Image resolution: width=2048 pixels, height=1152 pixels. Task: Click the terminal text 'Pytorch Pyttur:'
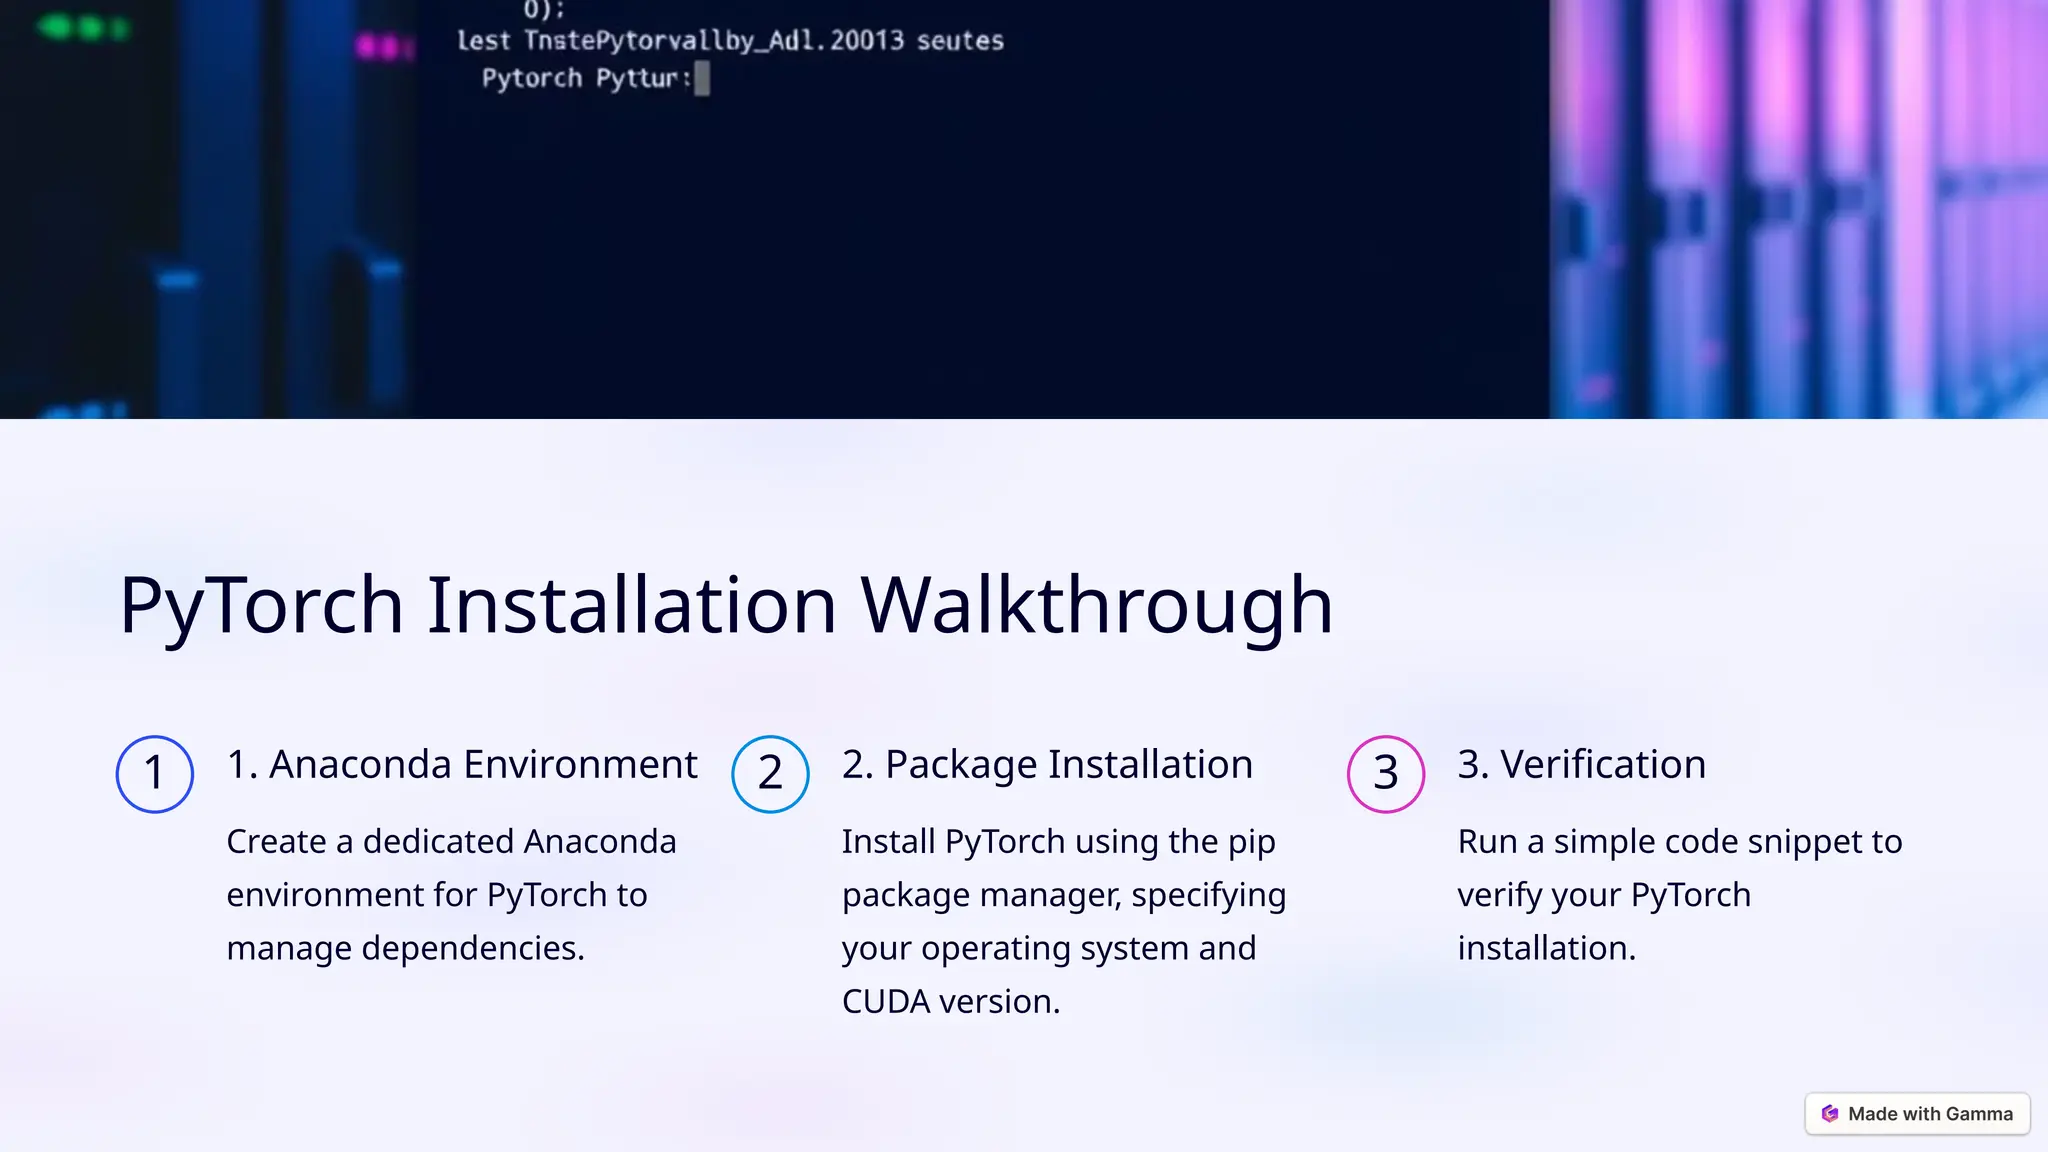point(586,78)
